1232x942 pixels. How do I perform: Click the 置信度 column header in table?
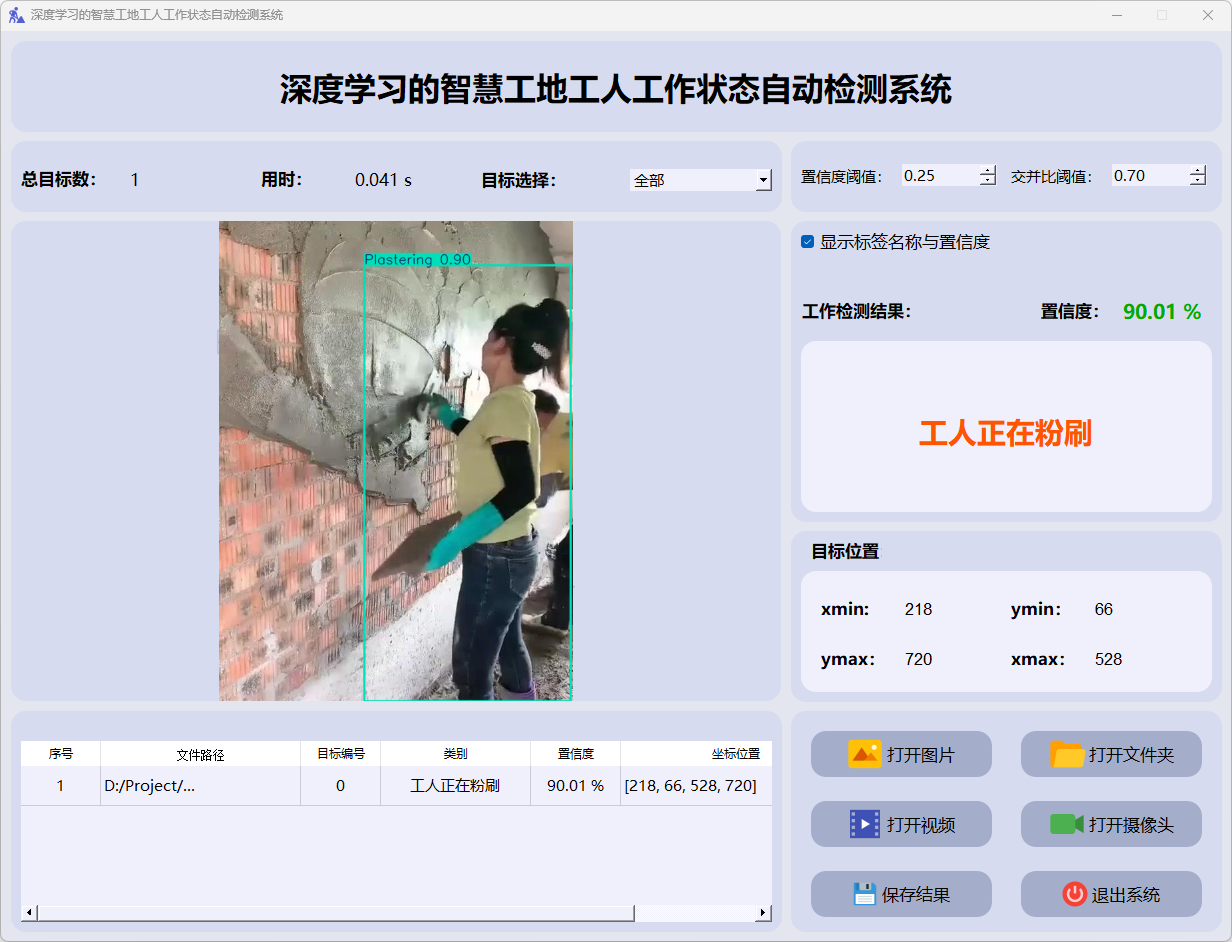point(575,754)
